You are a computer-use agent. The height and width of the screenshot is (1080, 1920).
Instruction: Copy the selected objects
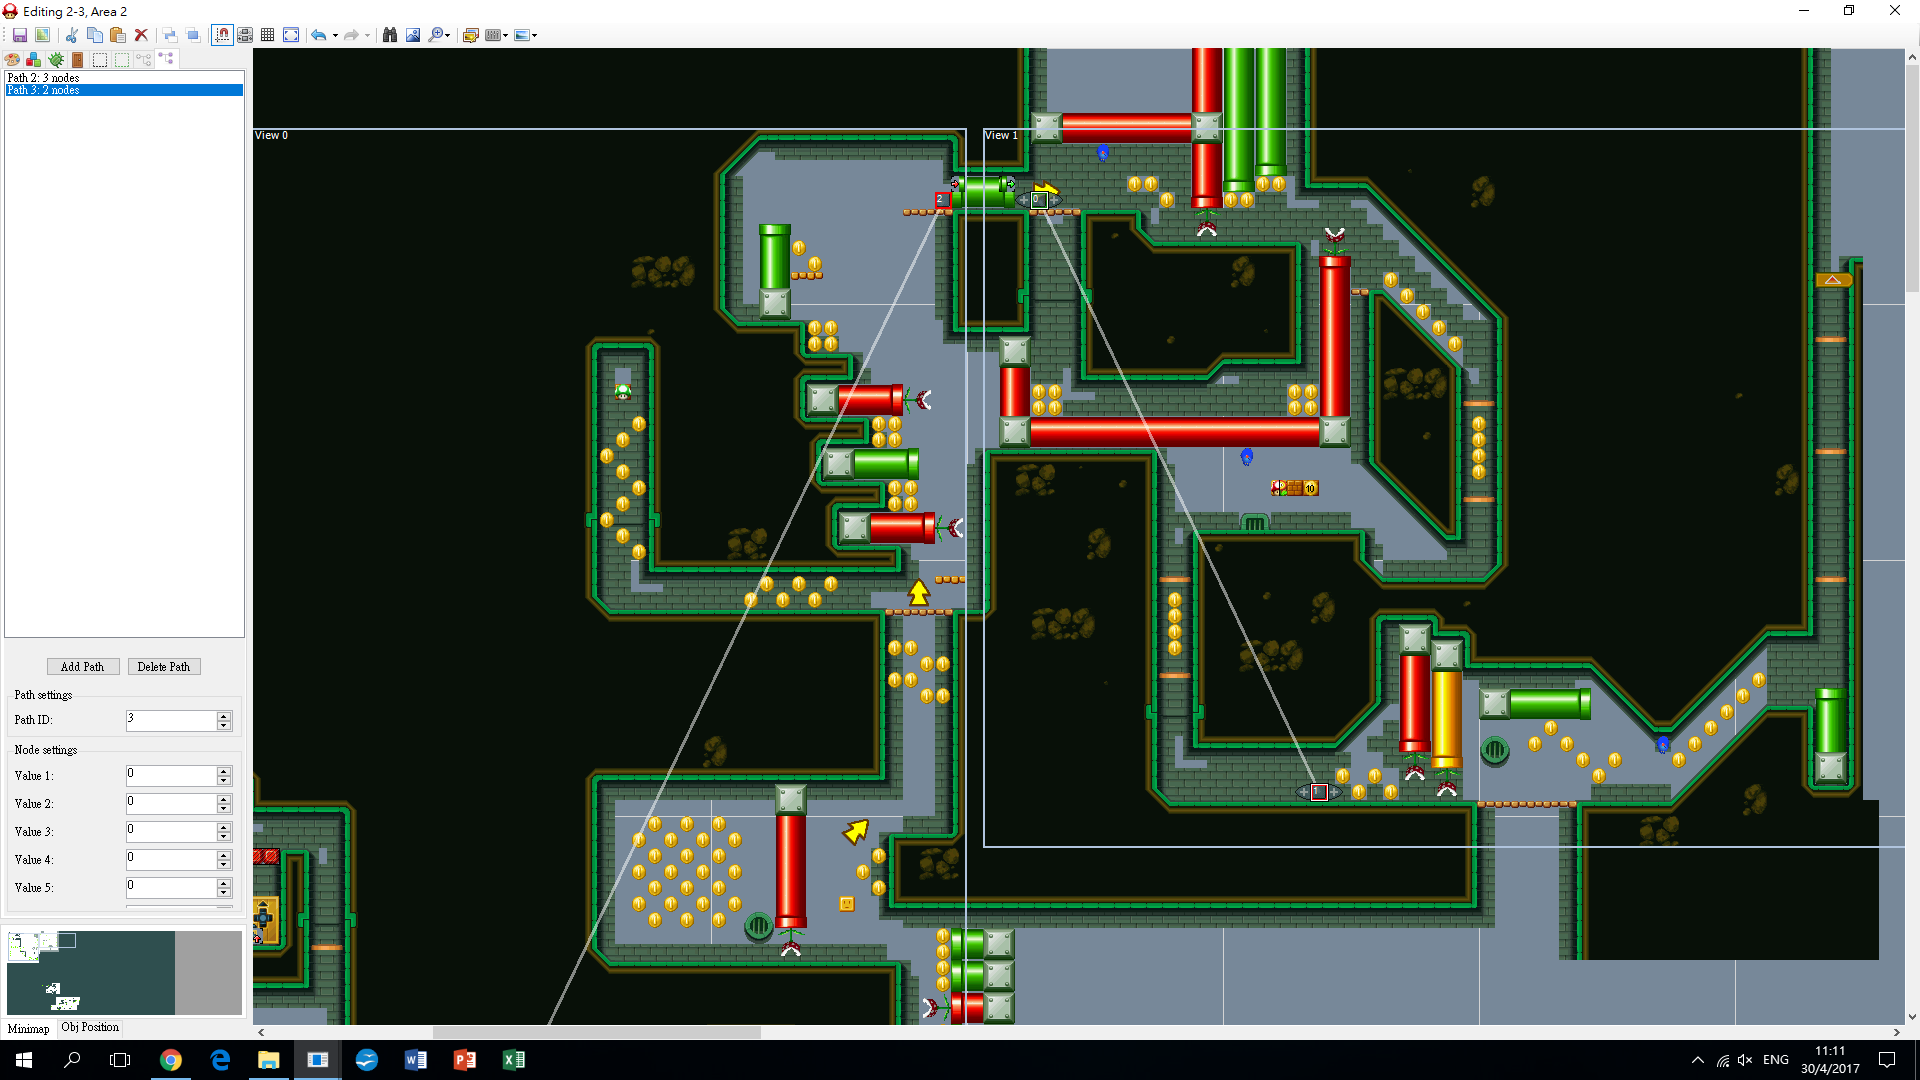pos(95,35)
